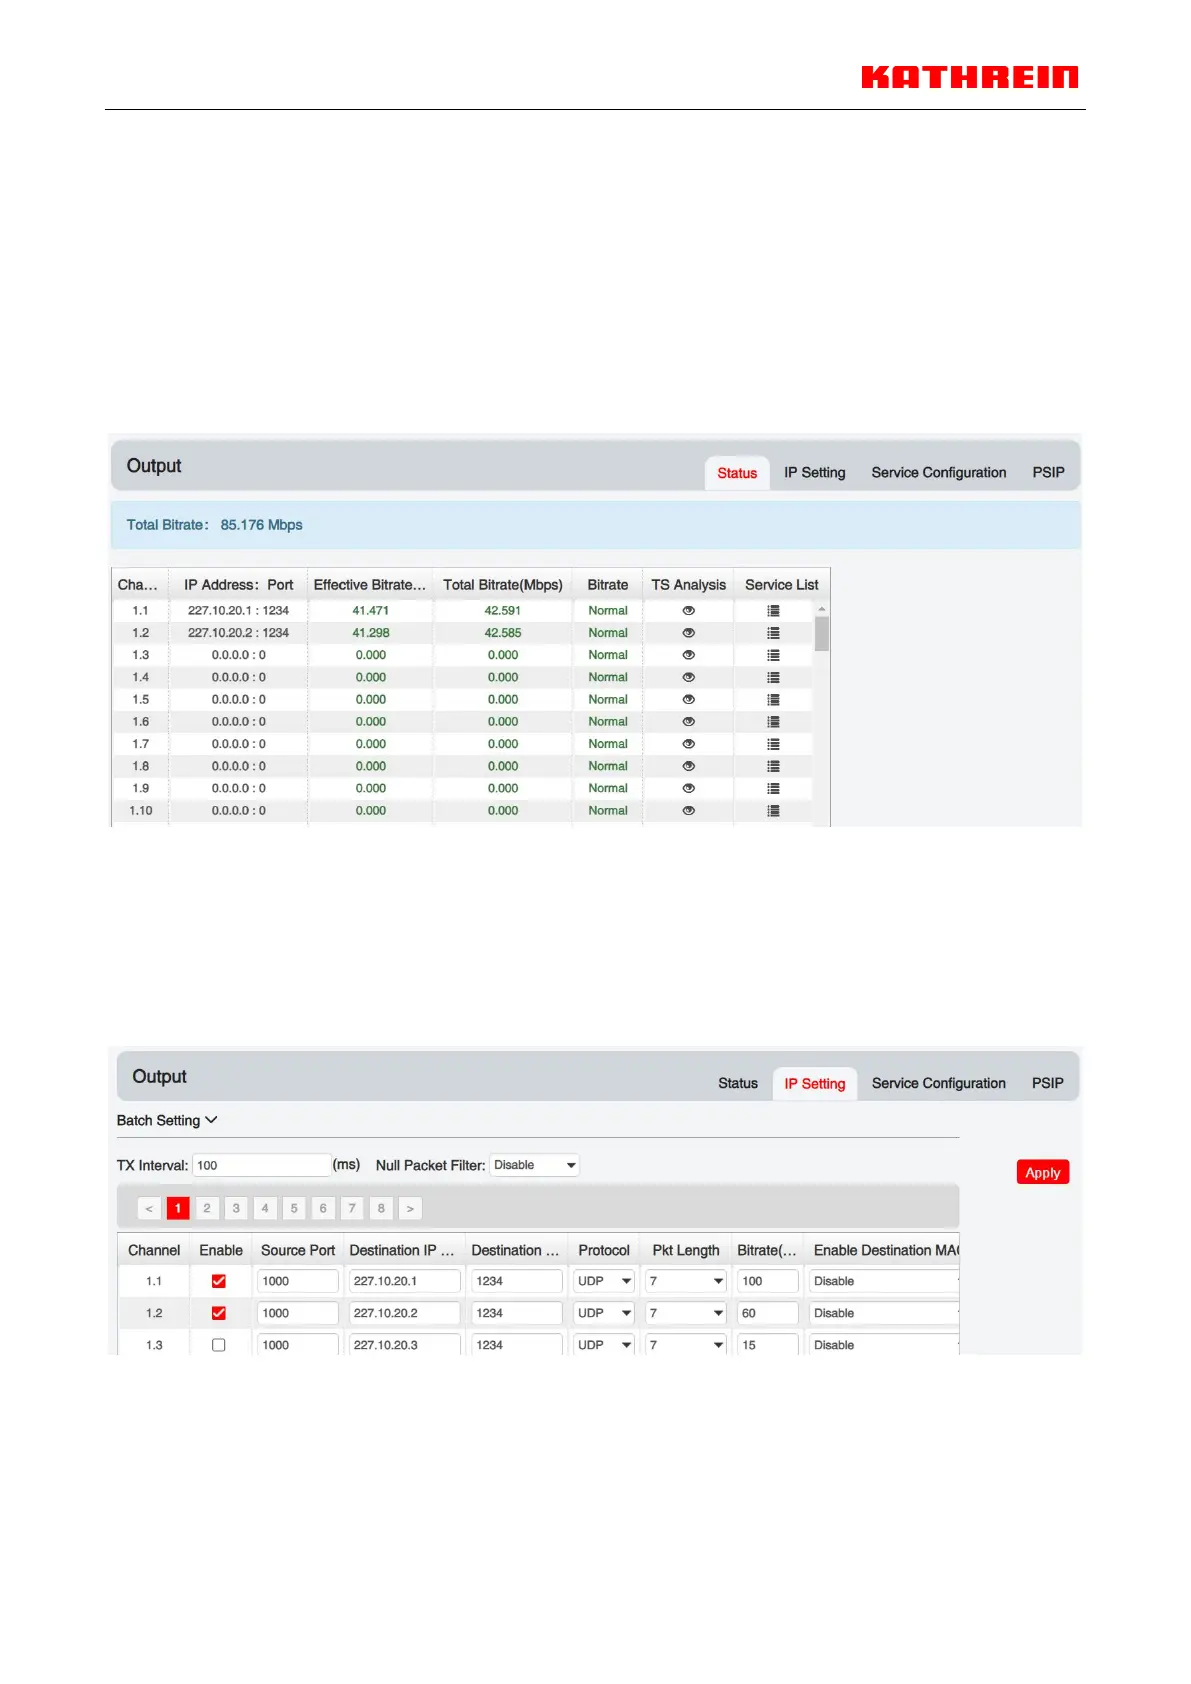The width and height of the screenshot is (1191, 1684).
Task: Show Service List for channel 1.7
Action: click(x=773, y=744)
